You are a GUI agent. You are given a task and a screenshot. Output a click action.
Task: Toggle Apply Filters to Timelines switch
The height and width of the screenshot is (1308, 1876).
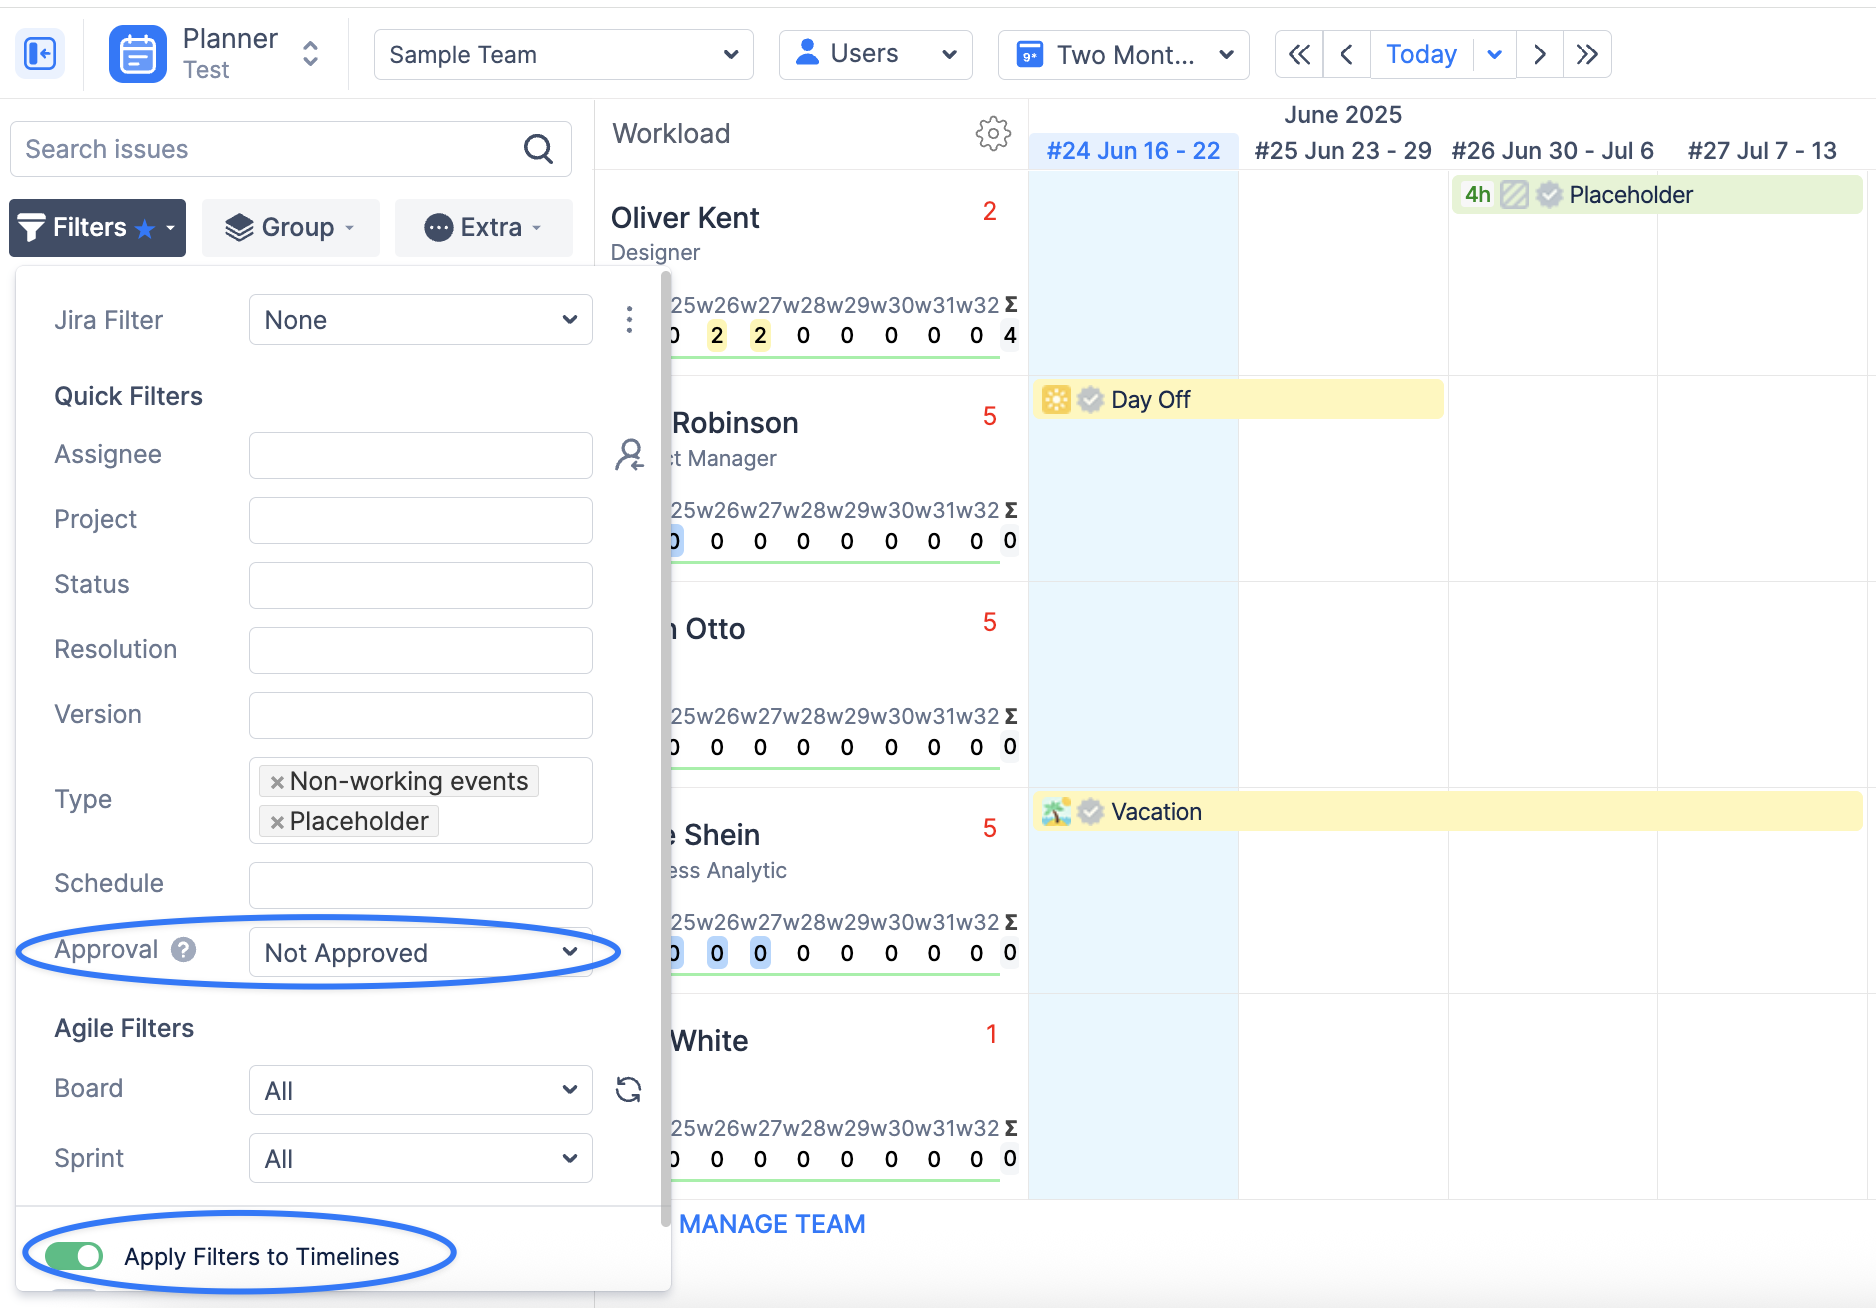pos(74,1256)
